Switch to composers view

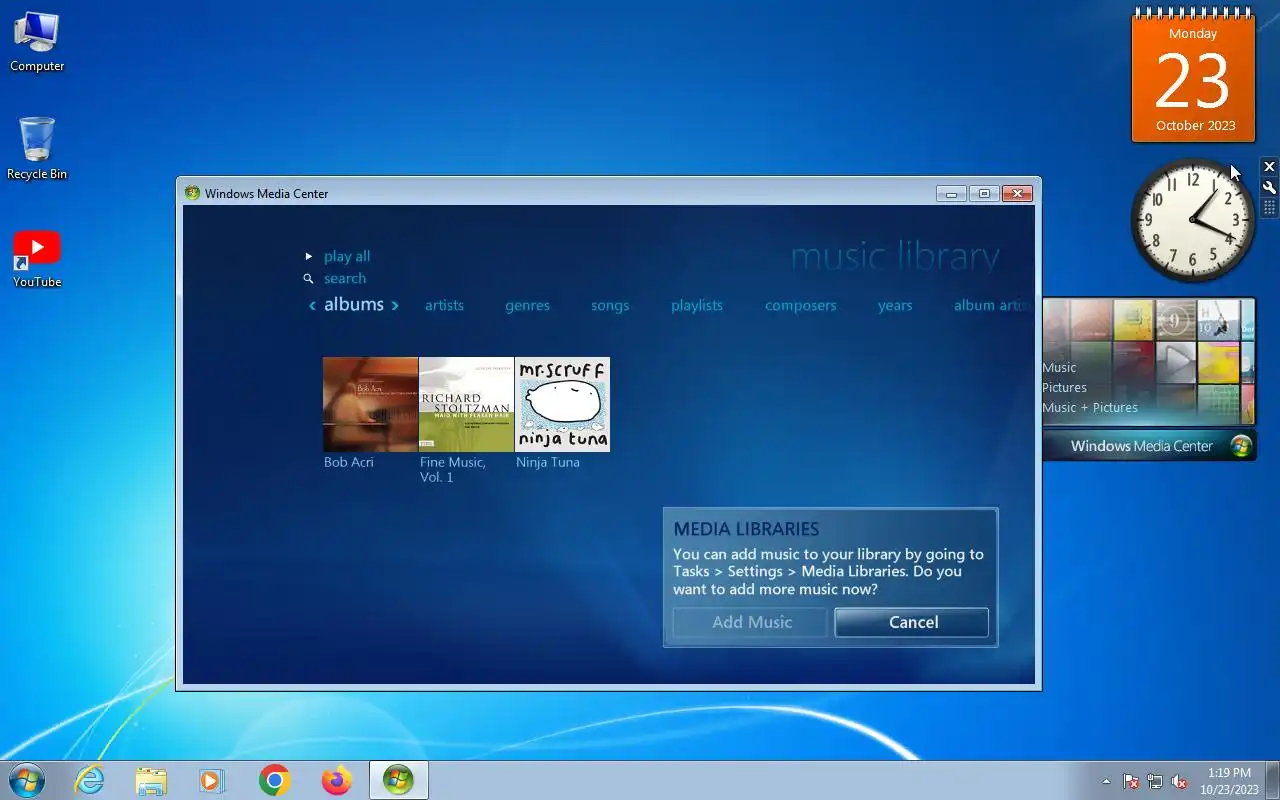800,306
